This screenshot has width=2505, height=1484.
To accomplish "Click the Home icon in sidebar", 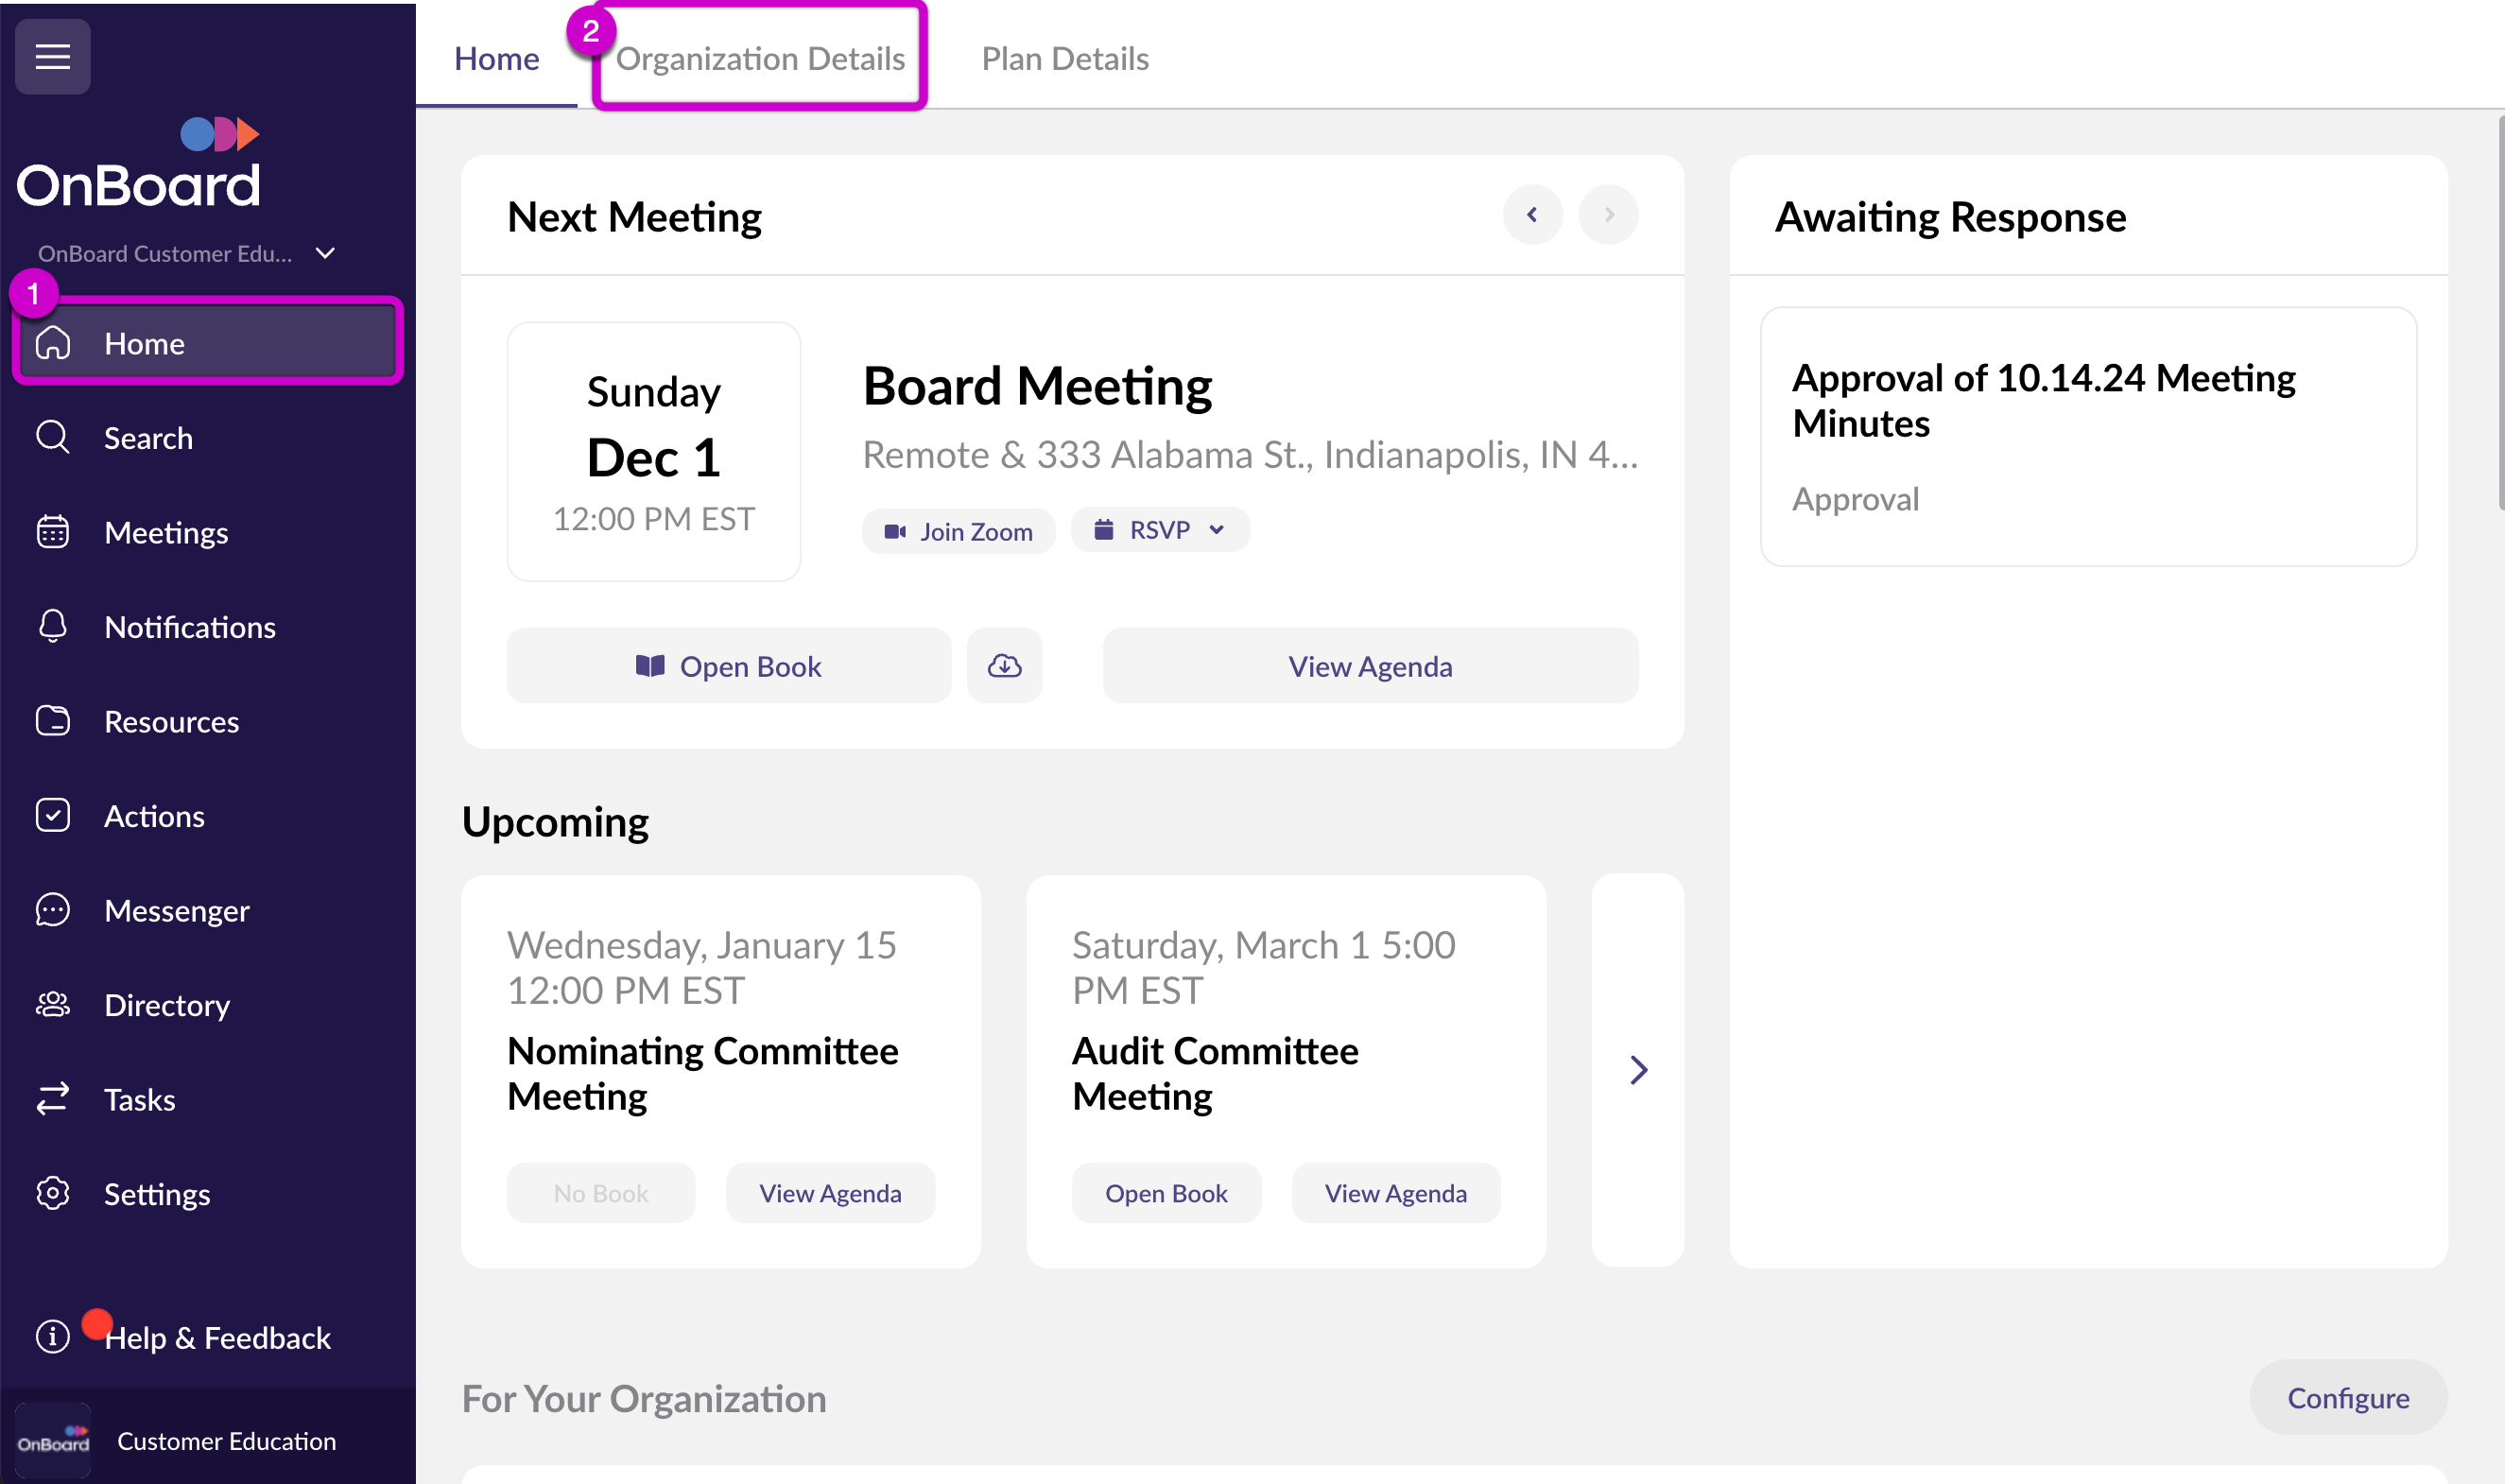I will coord(53,343).
